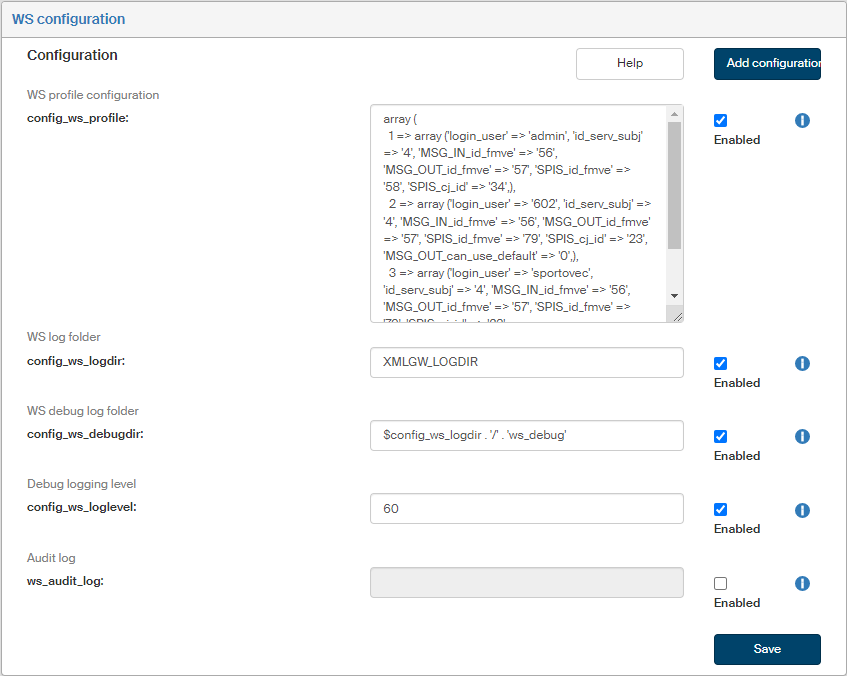847x676 pixels.
Task: Click the textarea resize handle corner
Action: (x=677, y=316)
